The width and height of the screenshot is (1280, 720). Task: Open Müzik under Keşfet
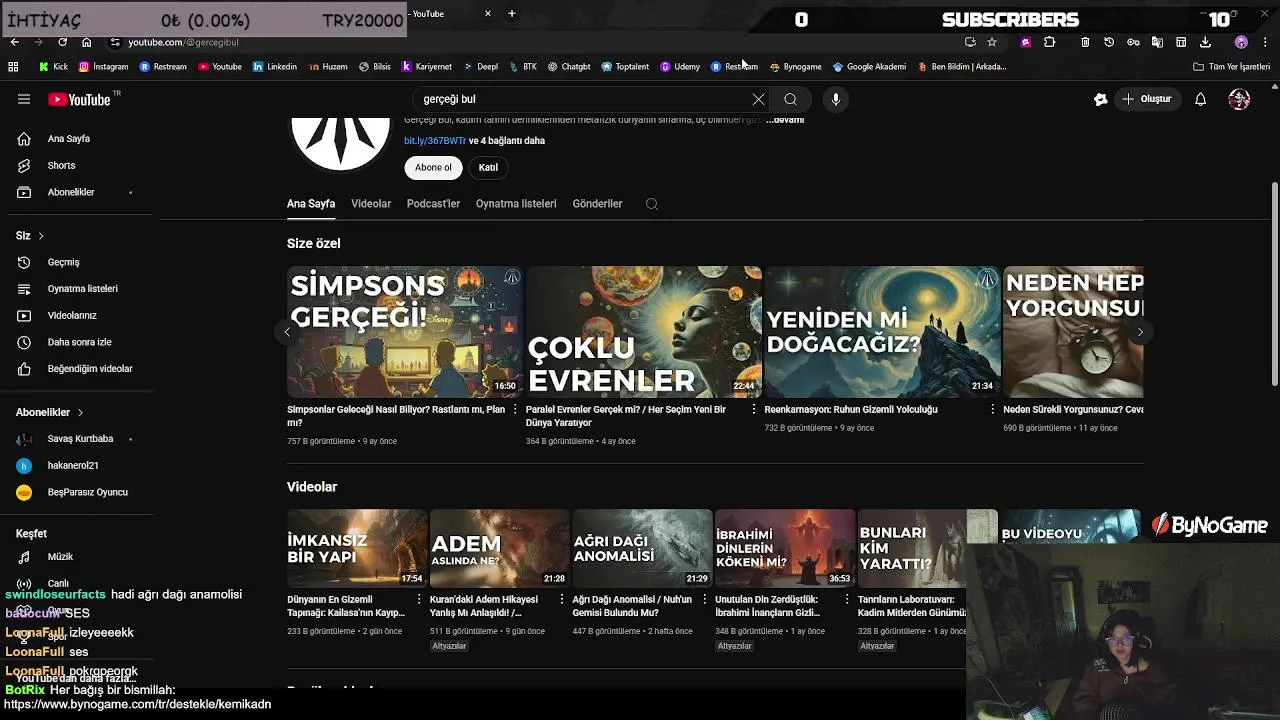click(60, 557)
